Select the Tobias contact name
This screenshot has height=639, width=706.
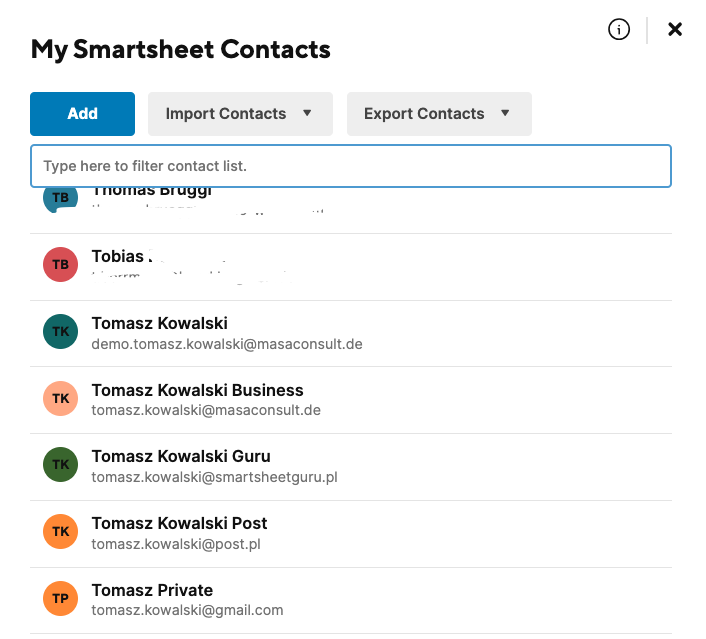(x=118, y=256)
